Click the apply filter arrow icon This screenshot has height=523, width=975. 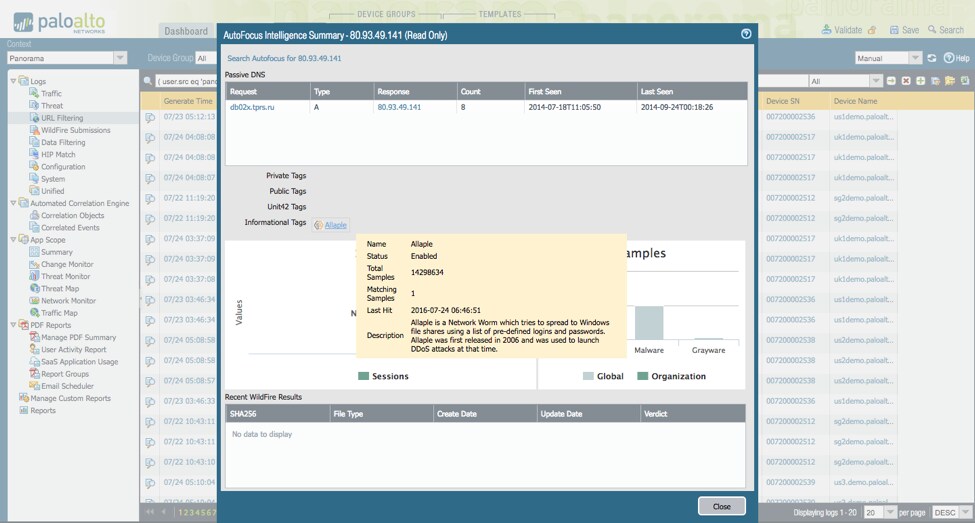pos(891,81)
